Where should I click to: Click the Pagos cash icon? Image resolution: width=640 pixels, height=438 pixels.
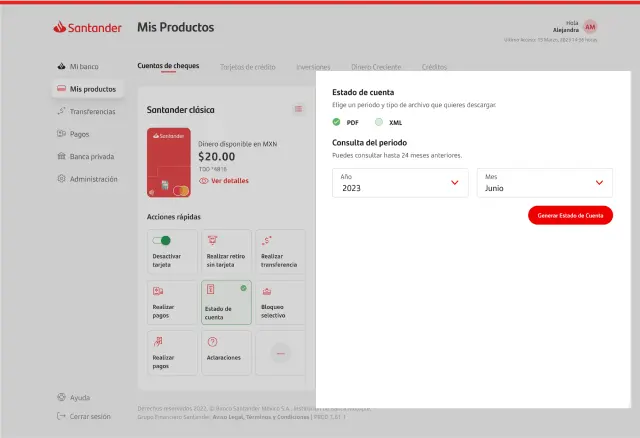tap(61, 133)
